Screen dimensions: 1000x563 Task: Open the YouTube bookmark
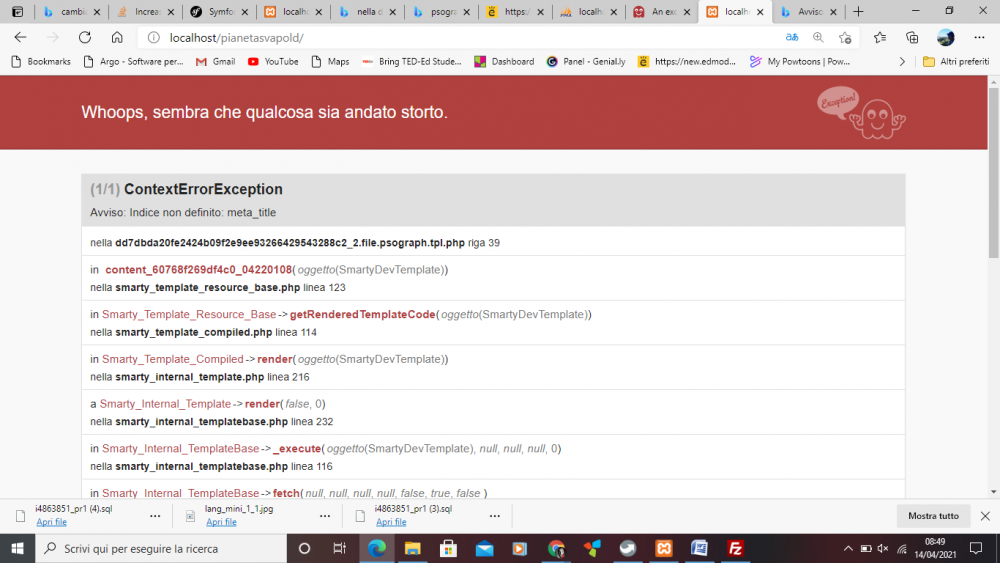[x=273, y=62]
